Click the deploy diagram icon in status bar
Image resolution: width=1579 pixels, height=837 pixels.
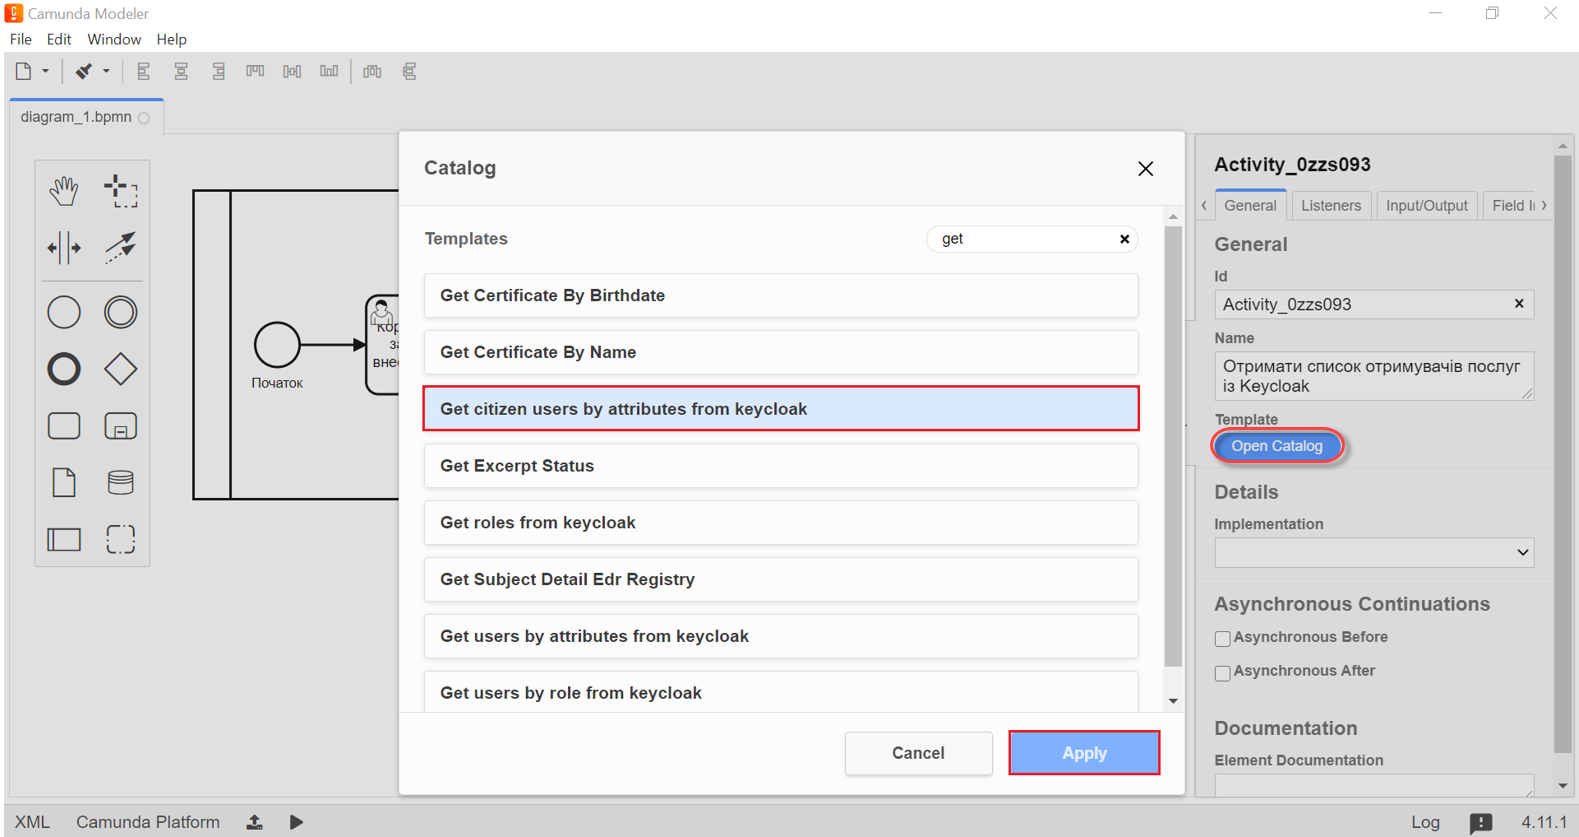tap(255, 822)
